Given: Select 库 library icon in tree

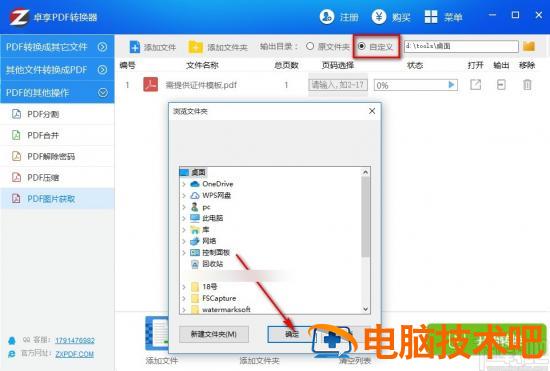Looking at the screenshot, I should point(195,230).
